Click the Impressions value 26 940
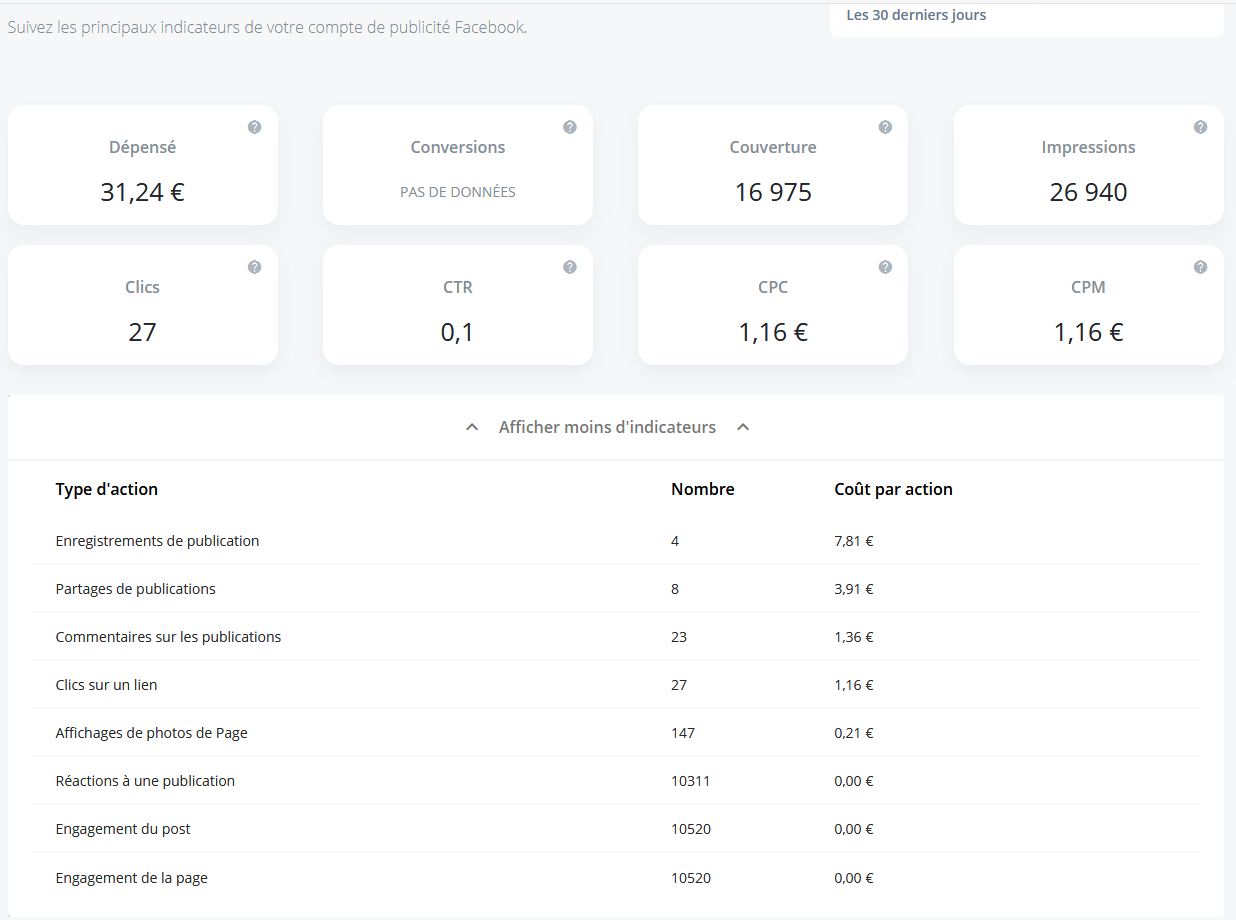This screenshot has width=1236, height=920. pos(1088,192)
